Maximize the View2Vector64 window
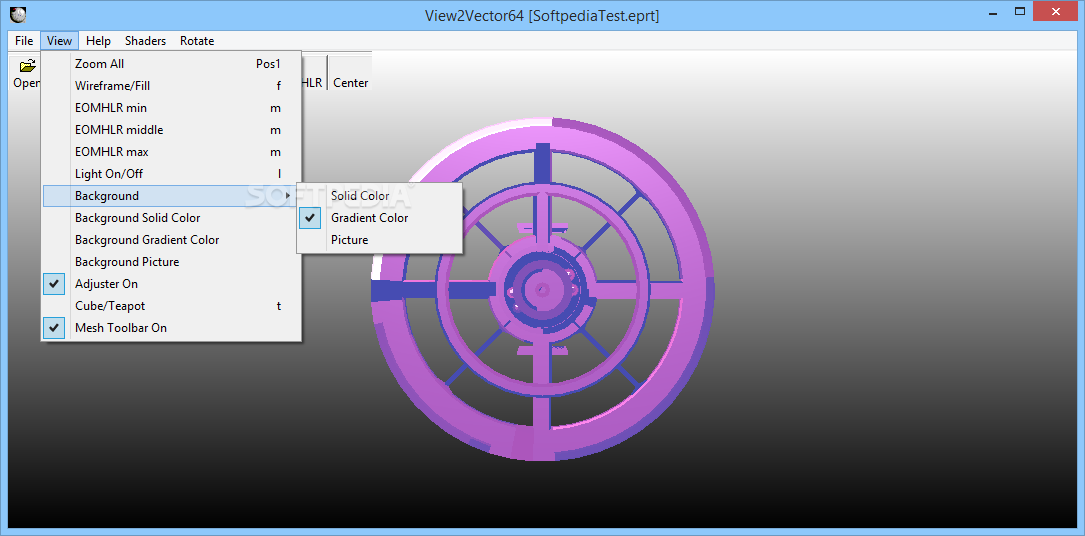1085x536 pixels. (1019, 12)
